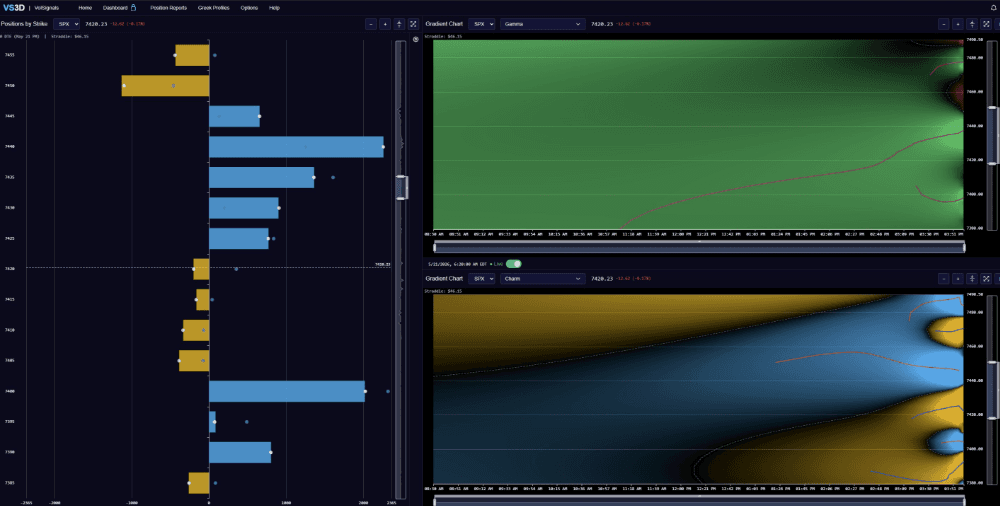Open the Greek Profiles menu

tap(214, 8)
